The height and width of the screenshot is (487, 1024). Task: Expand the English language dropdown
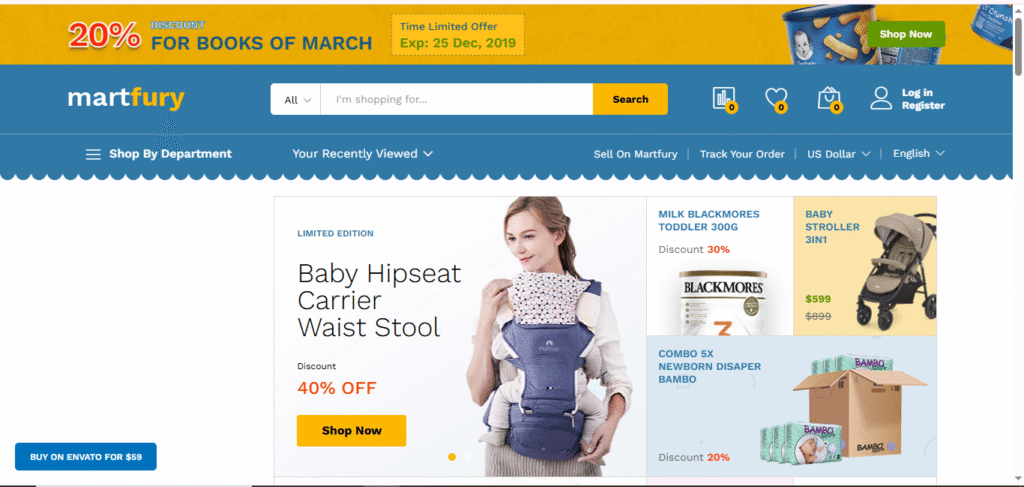(x=919, y=153)
